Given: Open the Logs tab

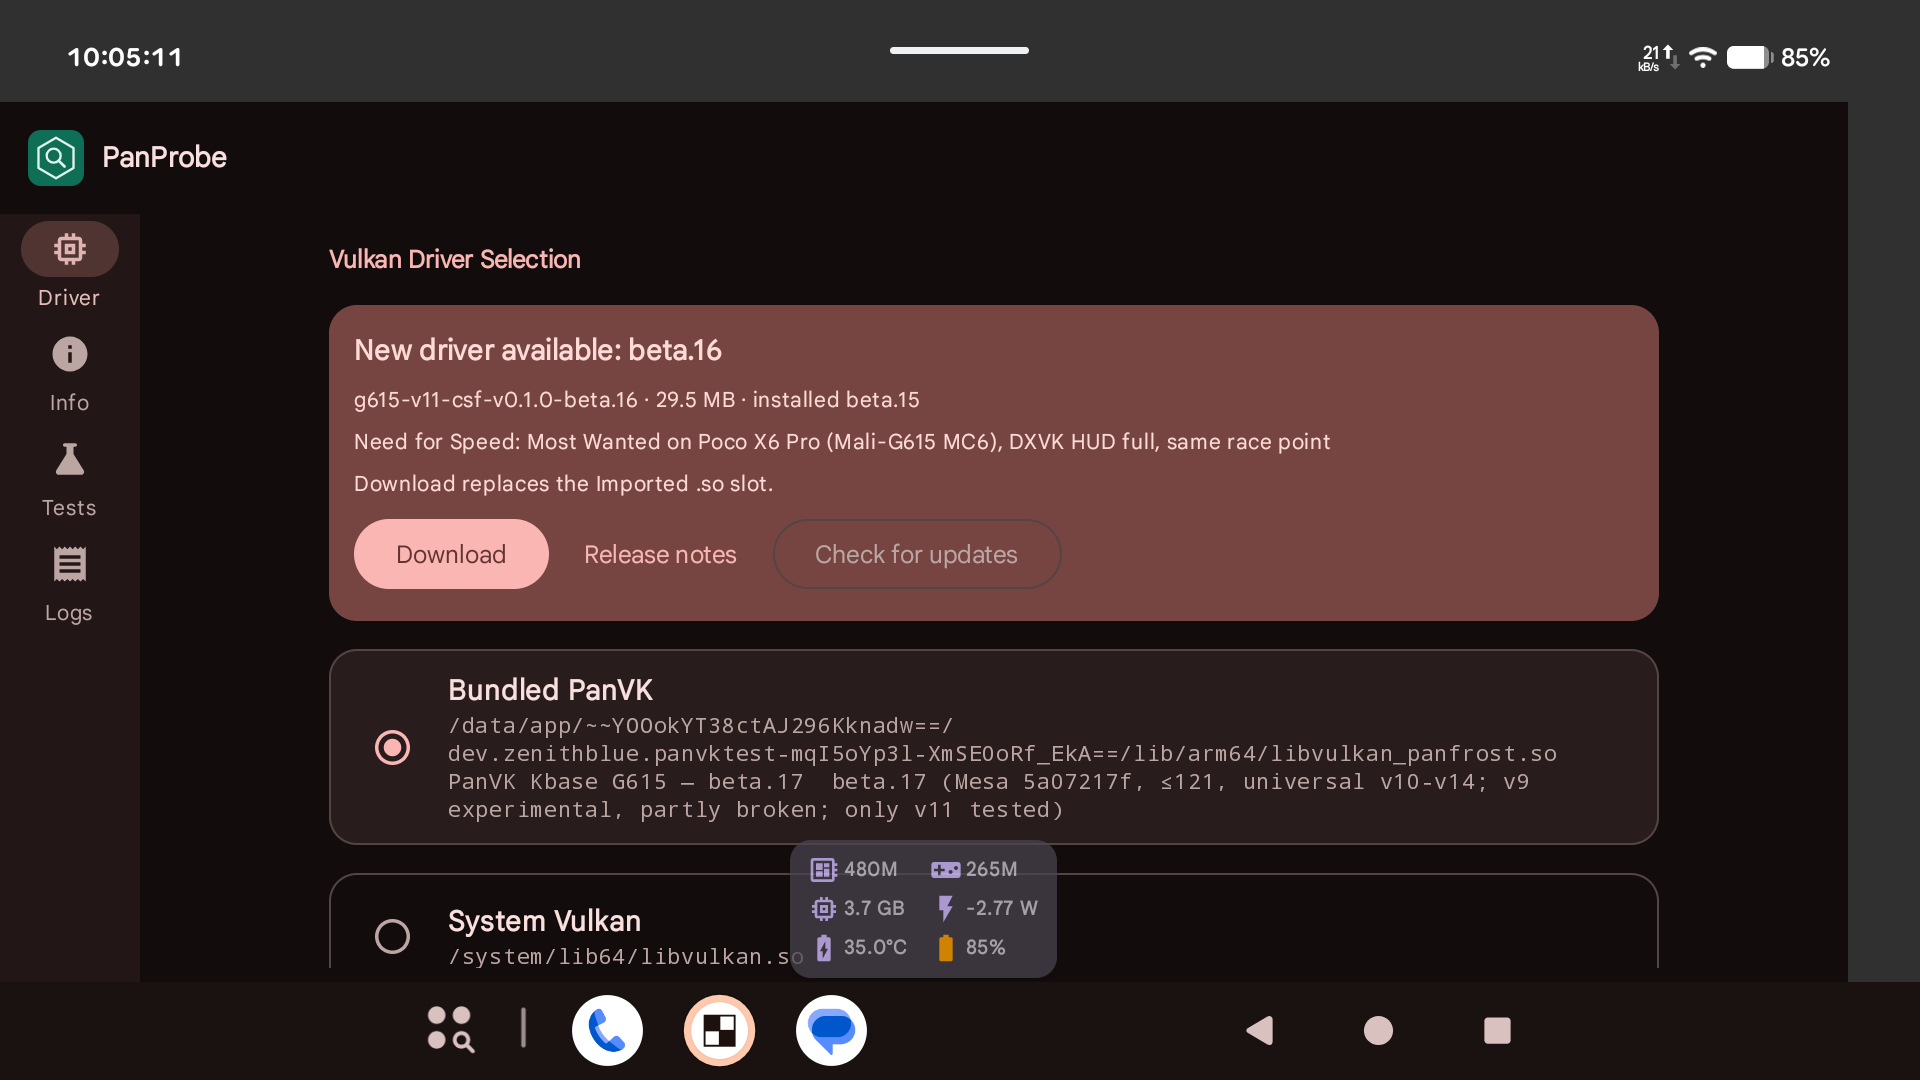Looking at the screenshot, I should click(x=69, y=584).
